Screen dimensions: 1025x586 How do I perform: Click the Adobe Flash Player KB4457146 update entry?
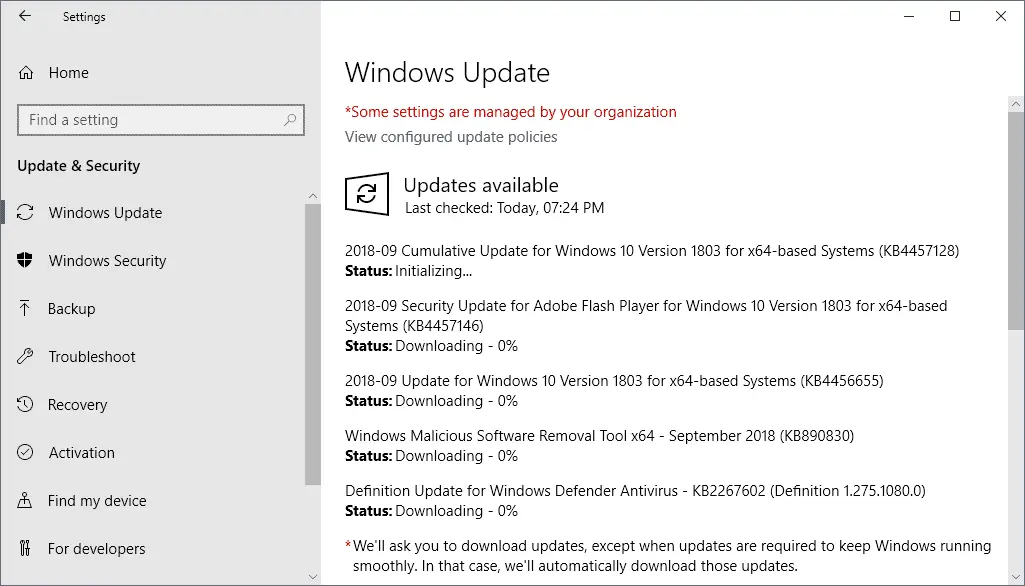point(646,315)
